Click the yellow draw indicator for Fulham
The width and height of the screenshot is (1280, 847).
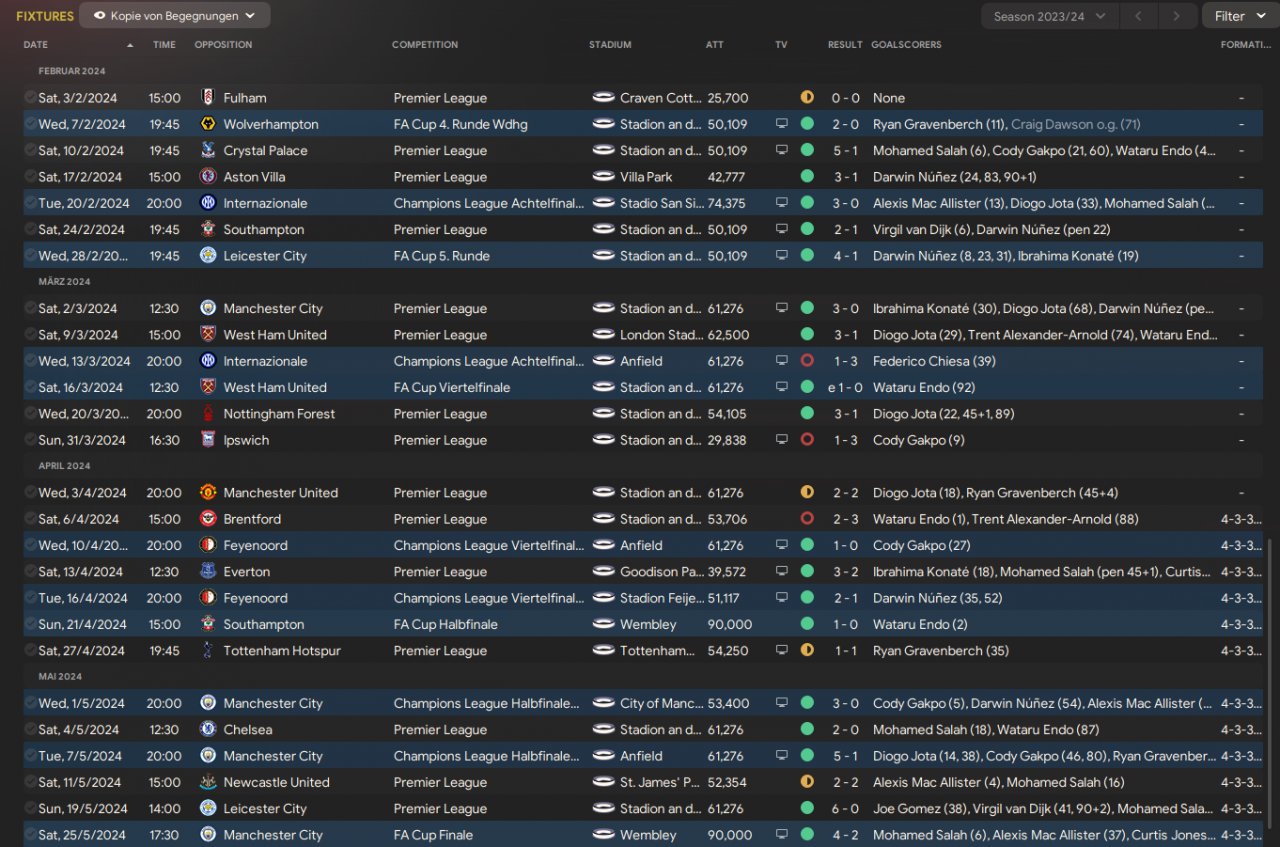point(807,98)
